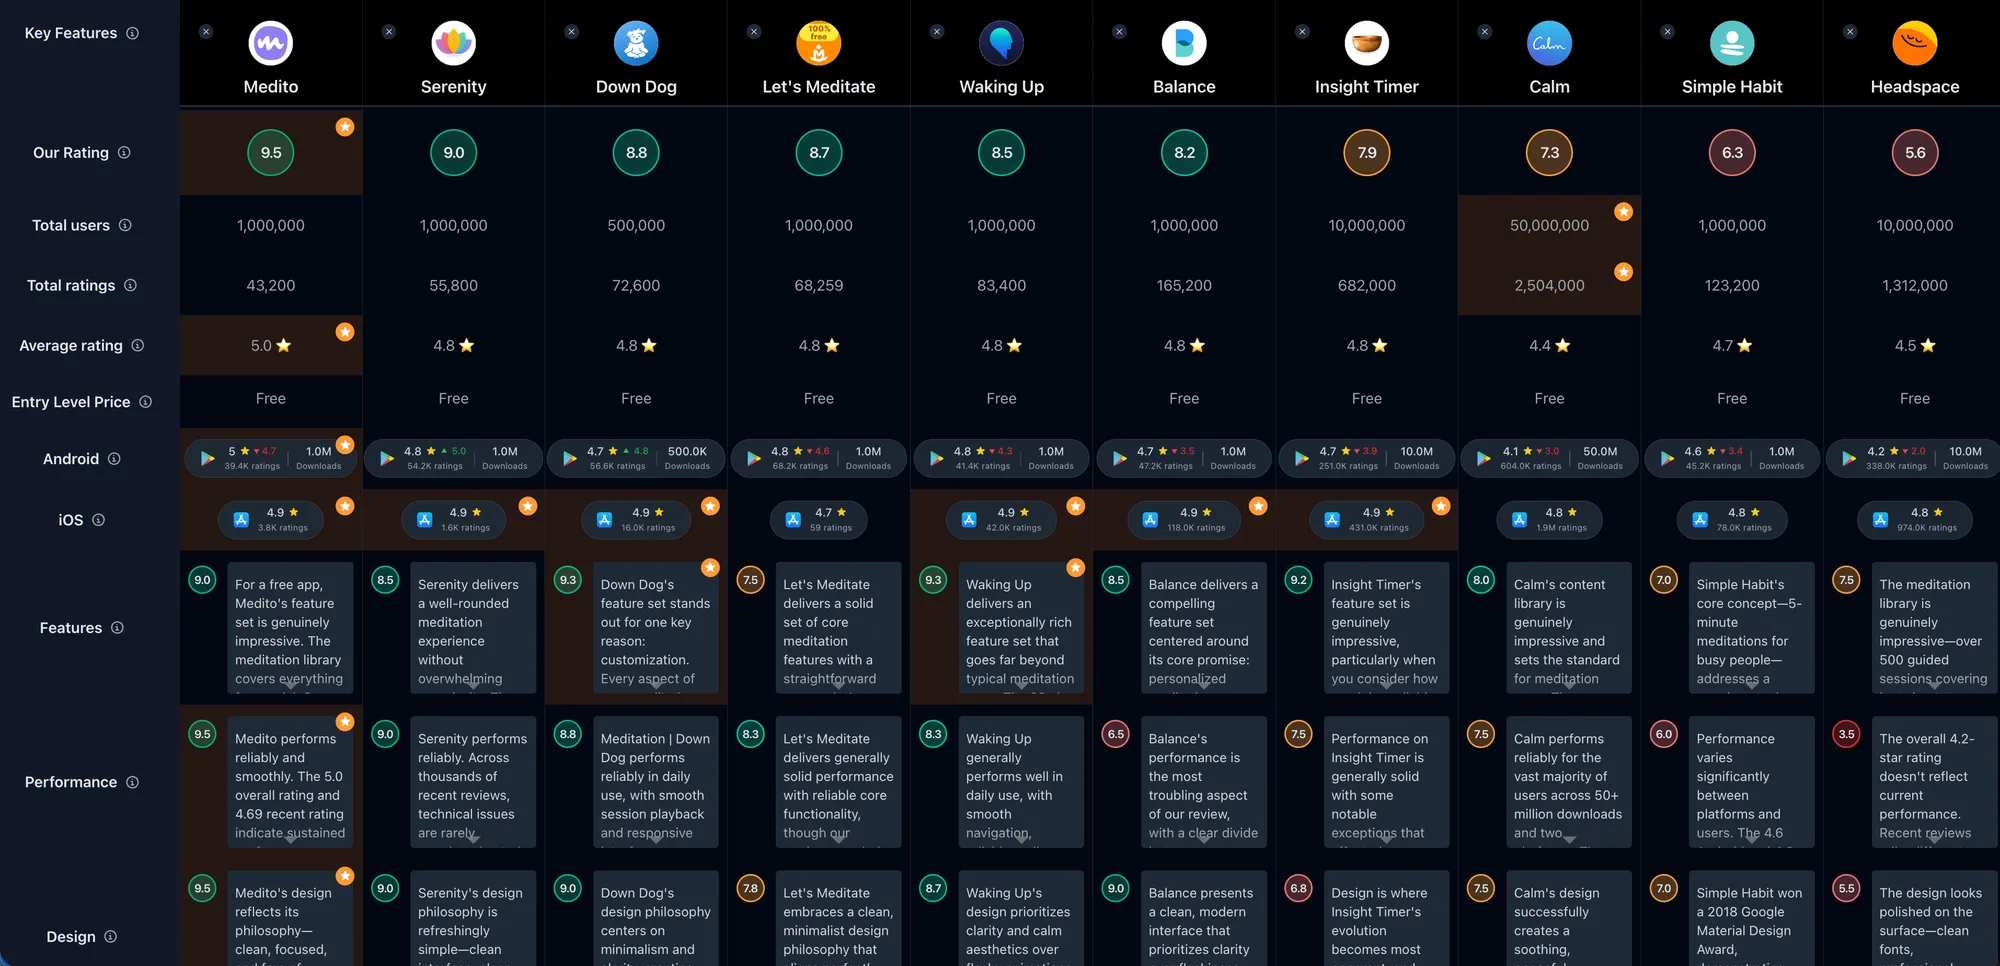2000x966 pixels.
Task: Show the Average rating info icon
Action: pos(138,345)
